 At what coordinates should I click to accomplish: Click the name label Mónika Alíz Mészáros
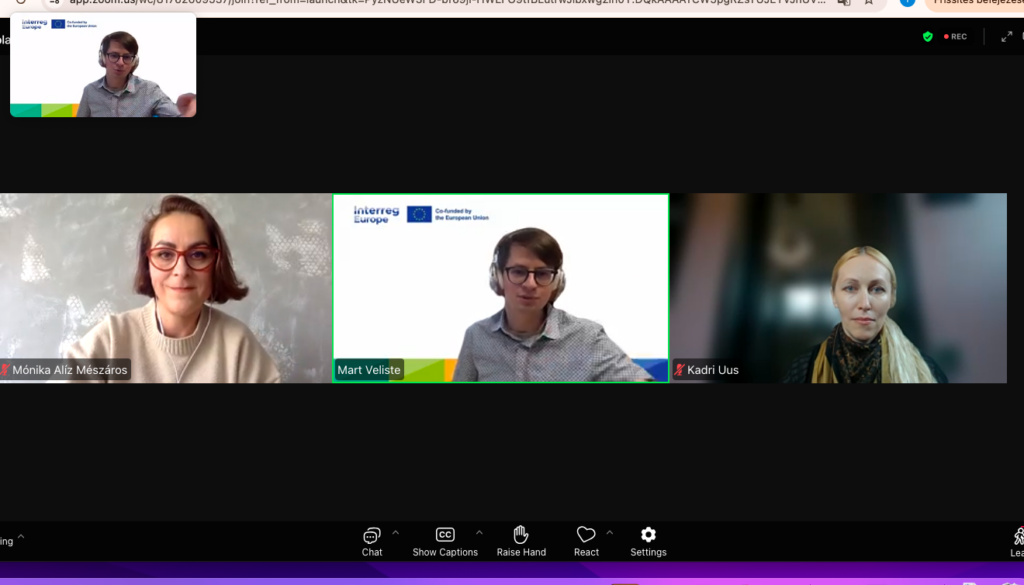point(70,370)
